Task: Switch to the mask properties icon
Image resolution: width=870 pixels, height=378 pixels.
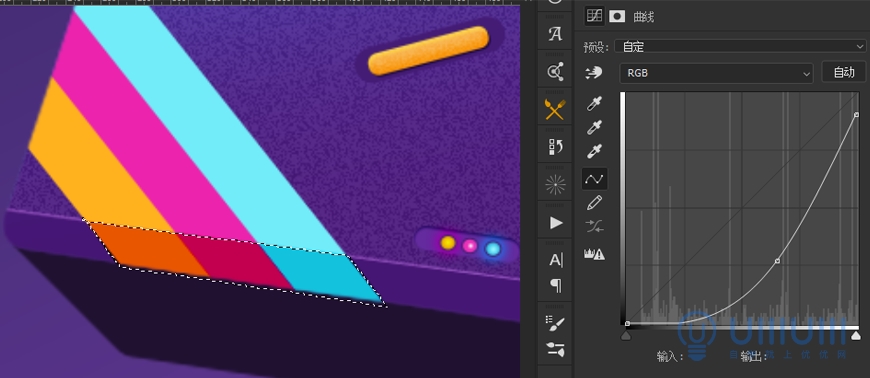Action: (617, 16)
